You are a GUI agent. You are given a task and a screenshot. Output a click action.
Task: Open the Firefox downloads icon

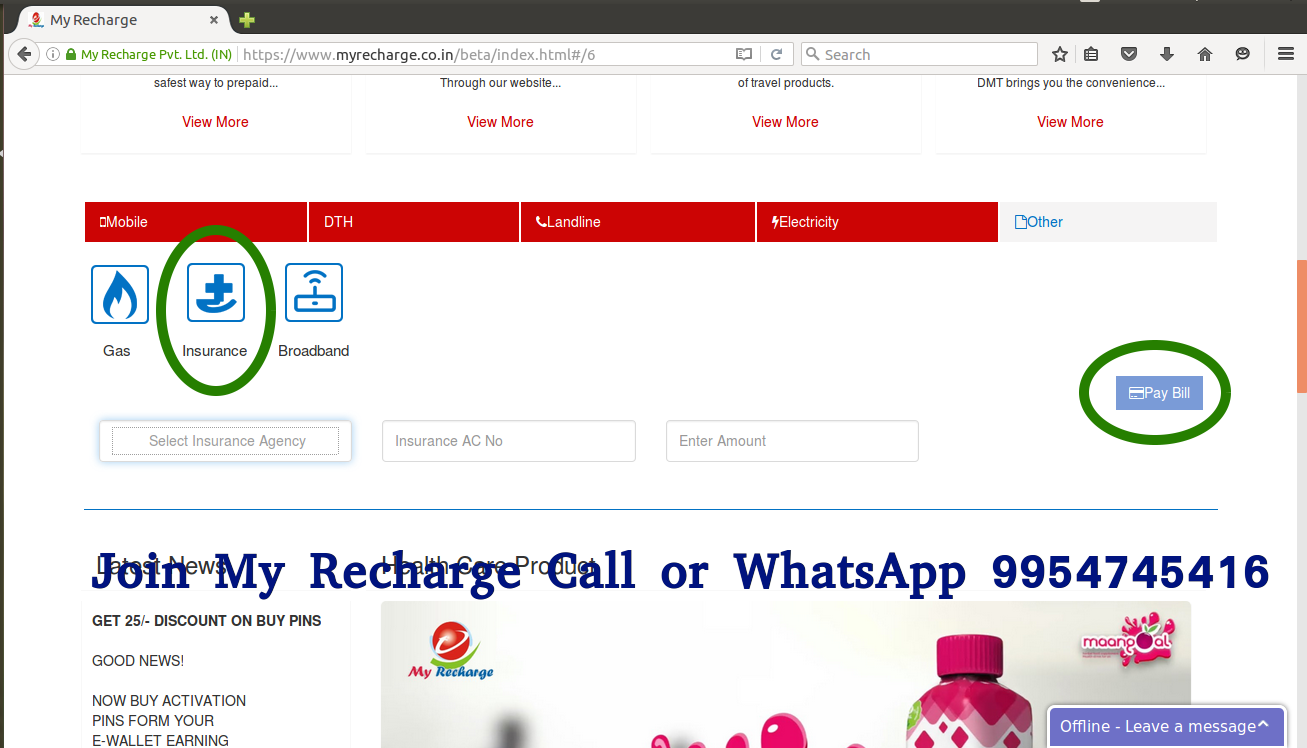1167,53
